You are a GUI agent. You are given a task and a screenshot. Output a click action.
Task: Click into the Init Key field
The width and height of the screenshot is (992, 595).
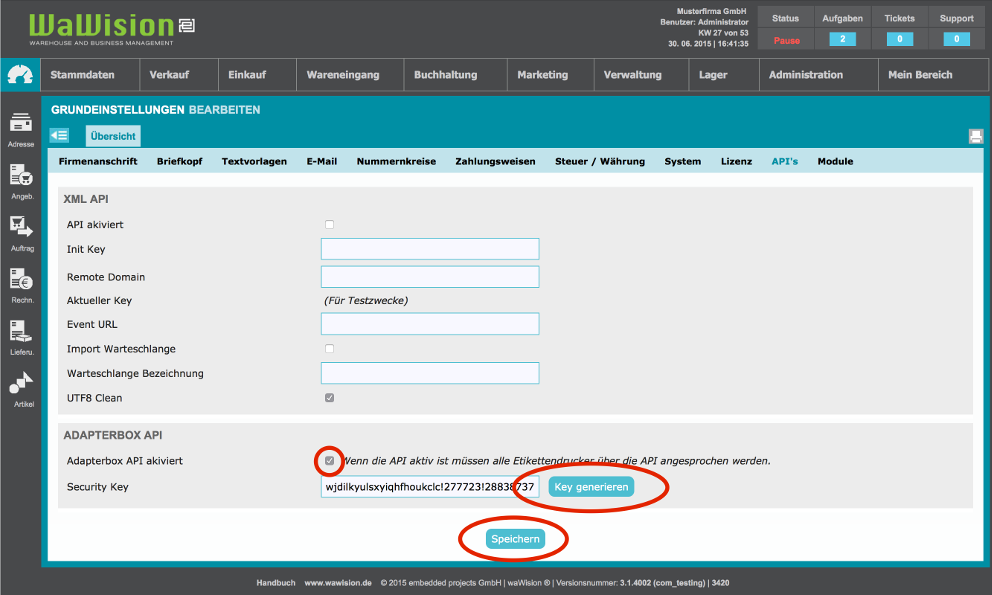pyautogui.click(x=430, y=249)
